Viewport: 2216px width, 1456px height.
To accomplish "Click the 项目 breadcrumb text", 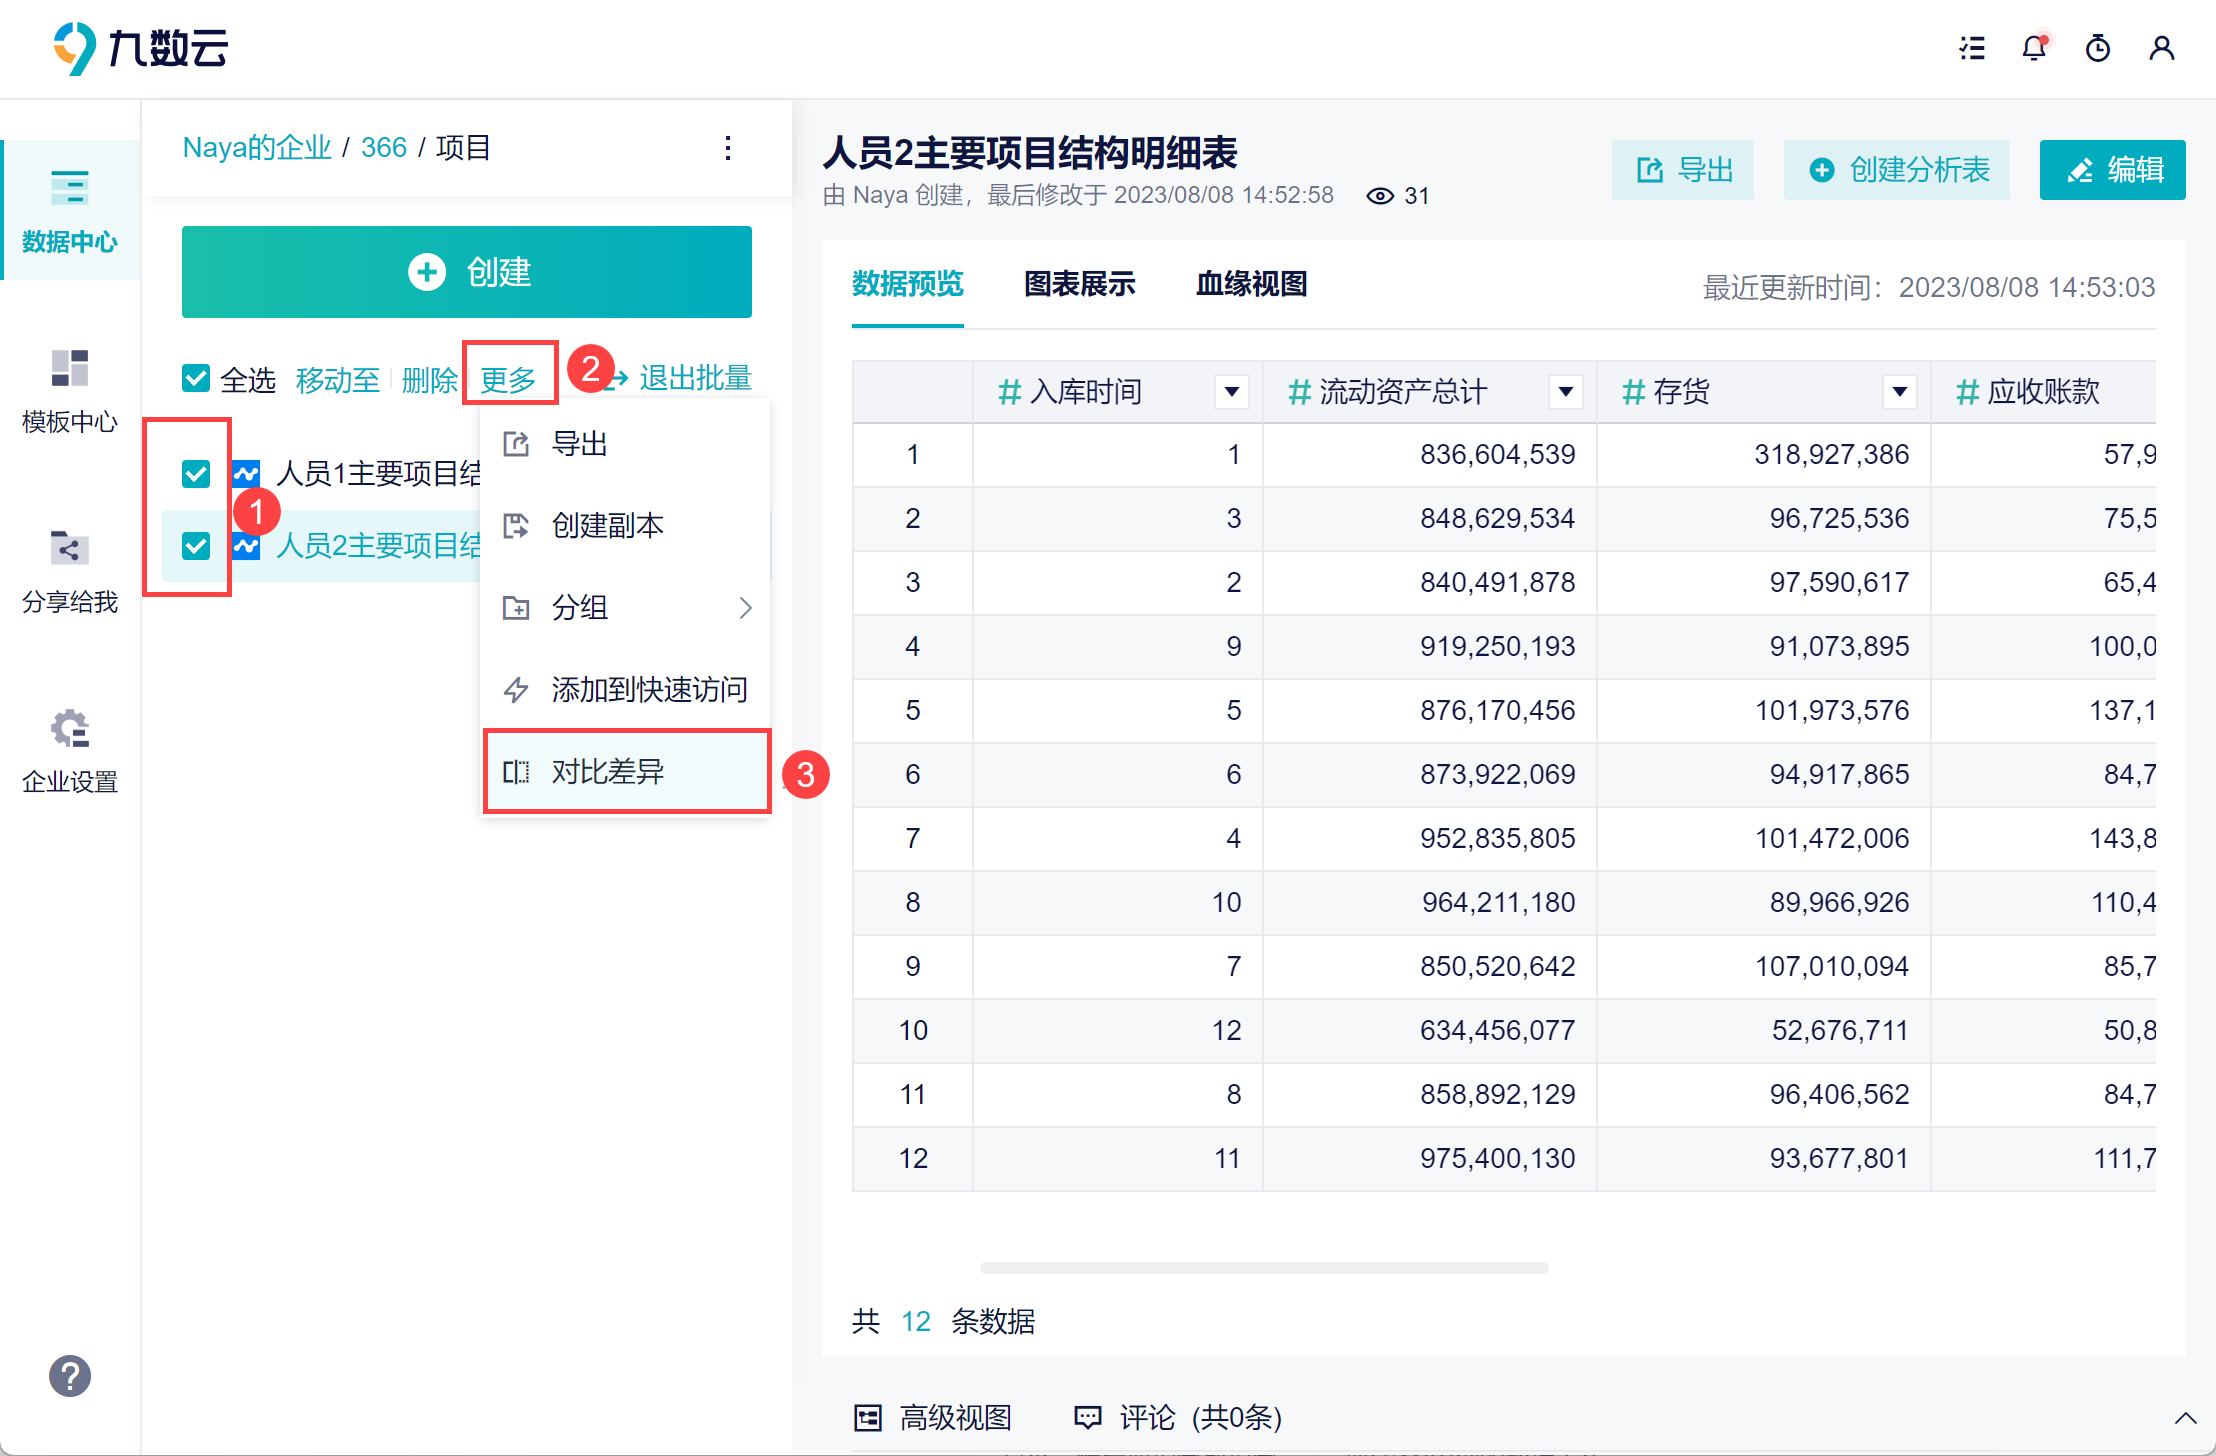I will pyautogui.click(x=463, y=148).
